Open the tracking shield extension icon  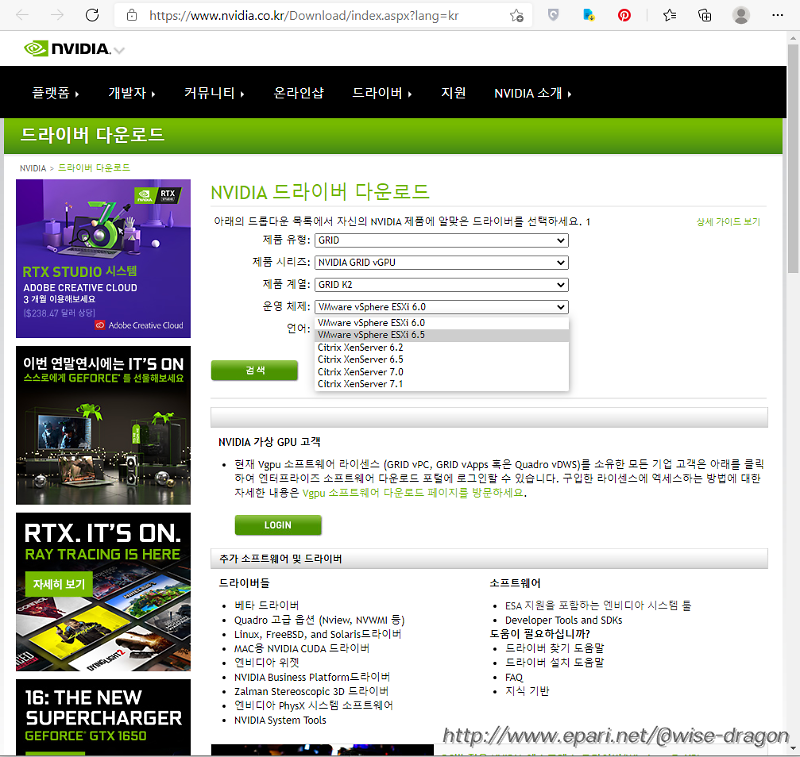coord(553,15)
